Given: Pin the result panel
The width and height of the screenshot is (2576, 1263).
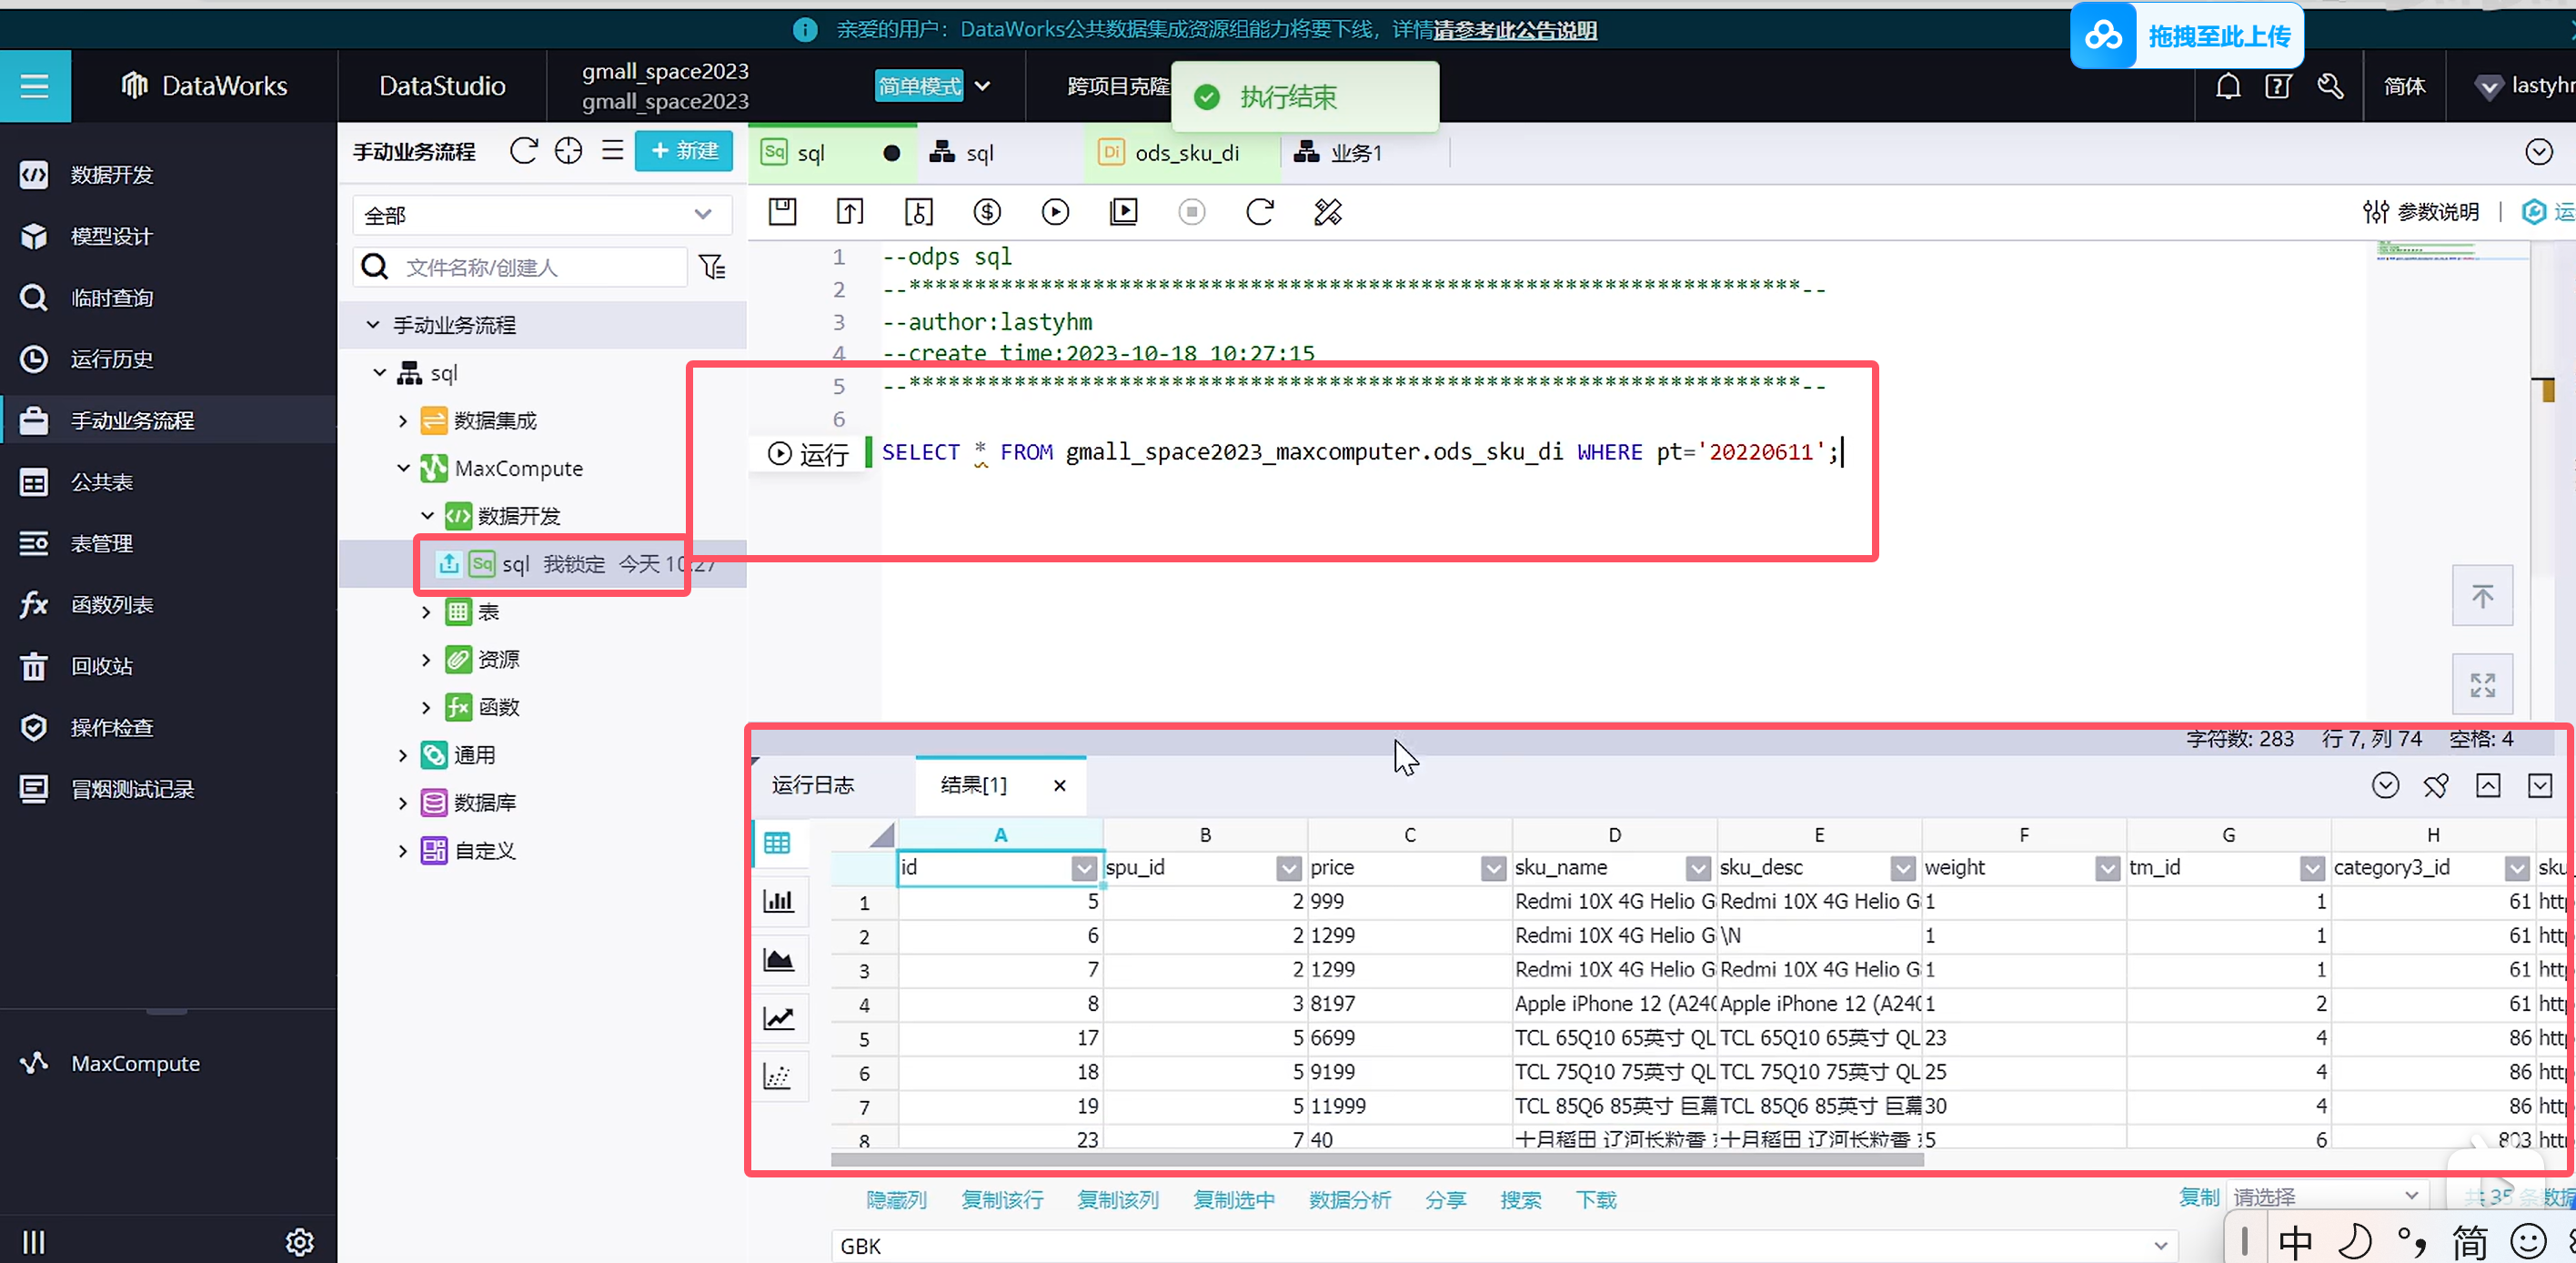Looking at the screenshot, I should 2436,786.
